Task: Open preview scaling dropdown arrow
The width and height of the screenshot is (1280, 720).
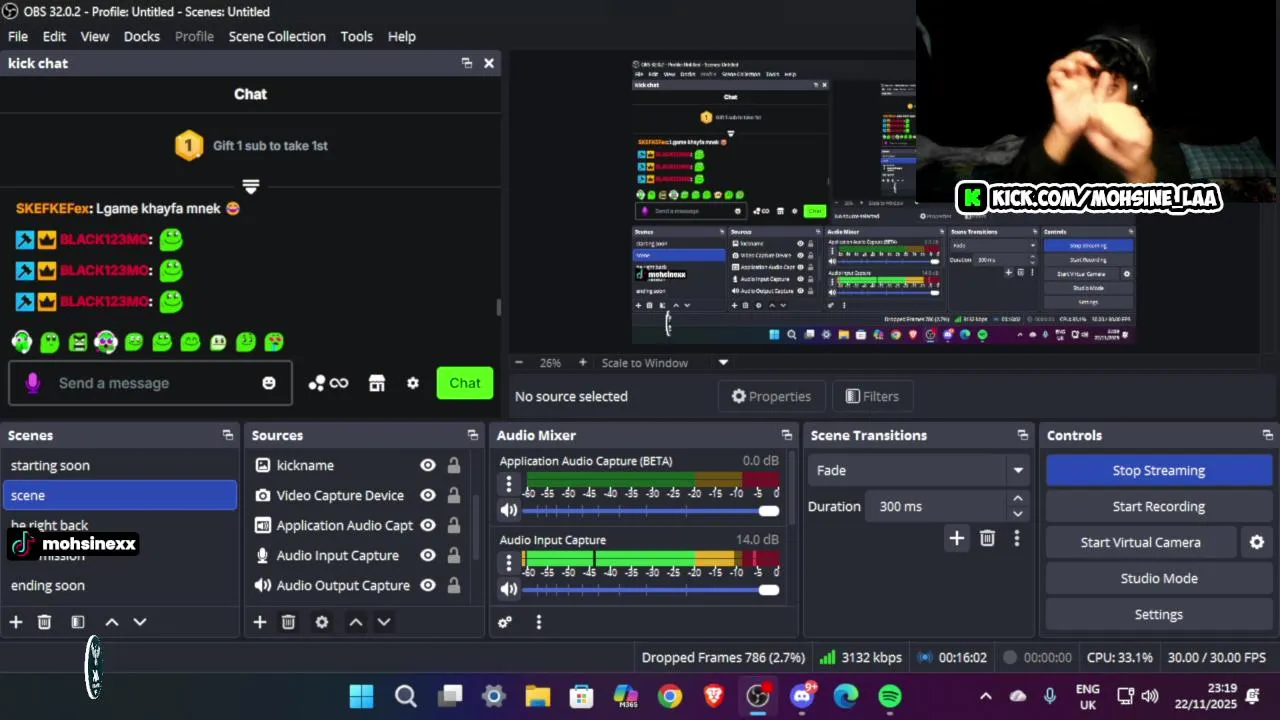Action: (723, 363)
